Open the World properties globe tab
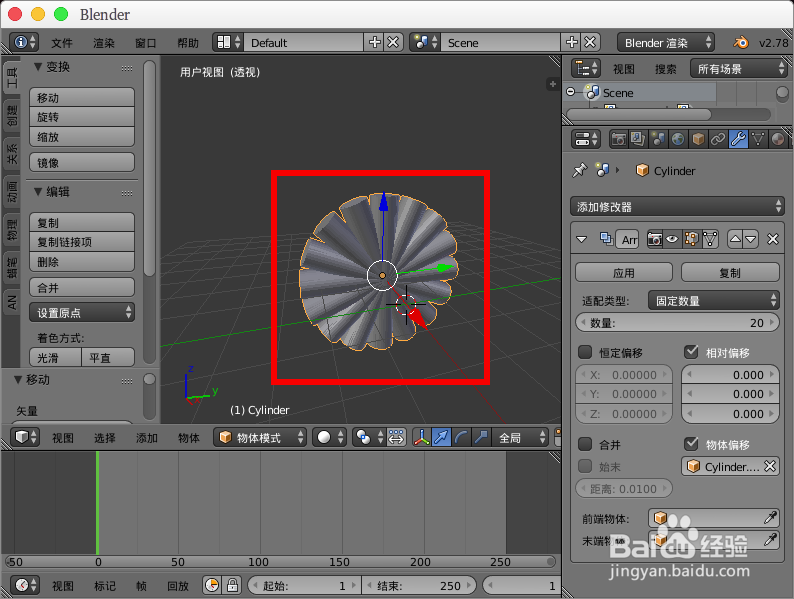This screenshot has height=599, width=794. click(x=678, y=139)
